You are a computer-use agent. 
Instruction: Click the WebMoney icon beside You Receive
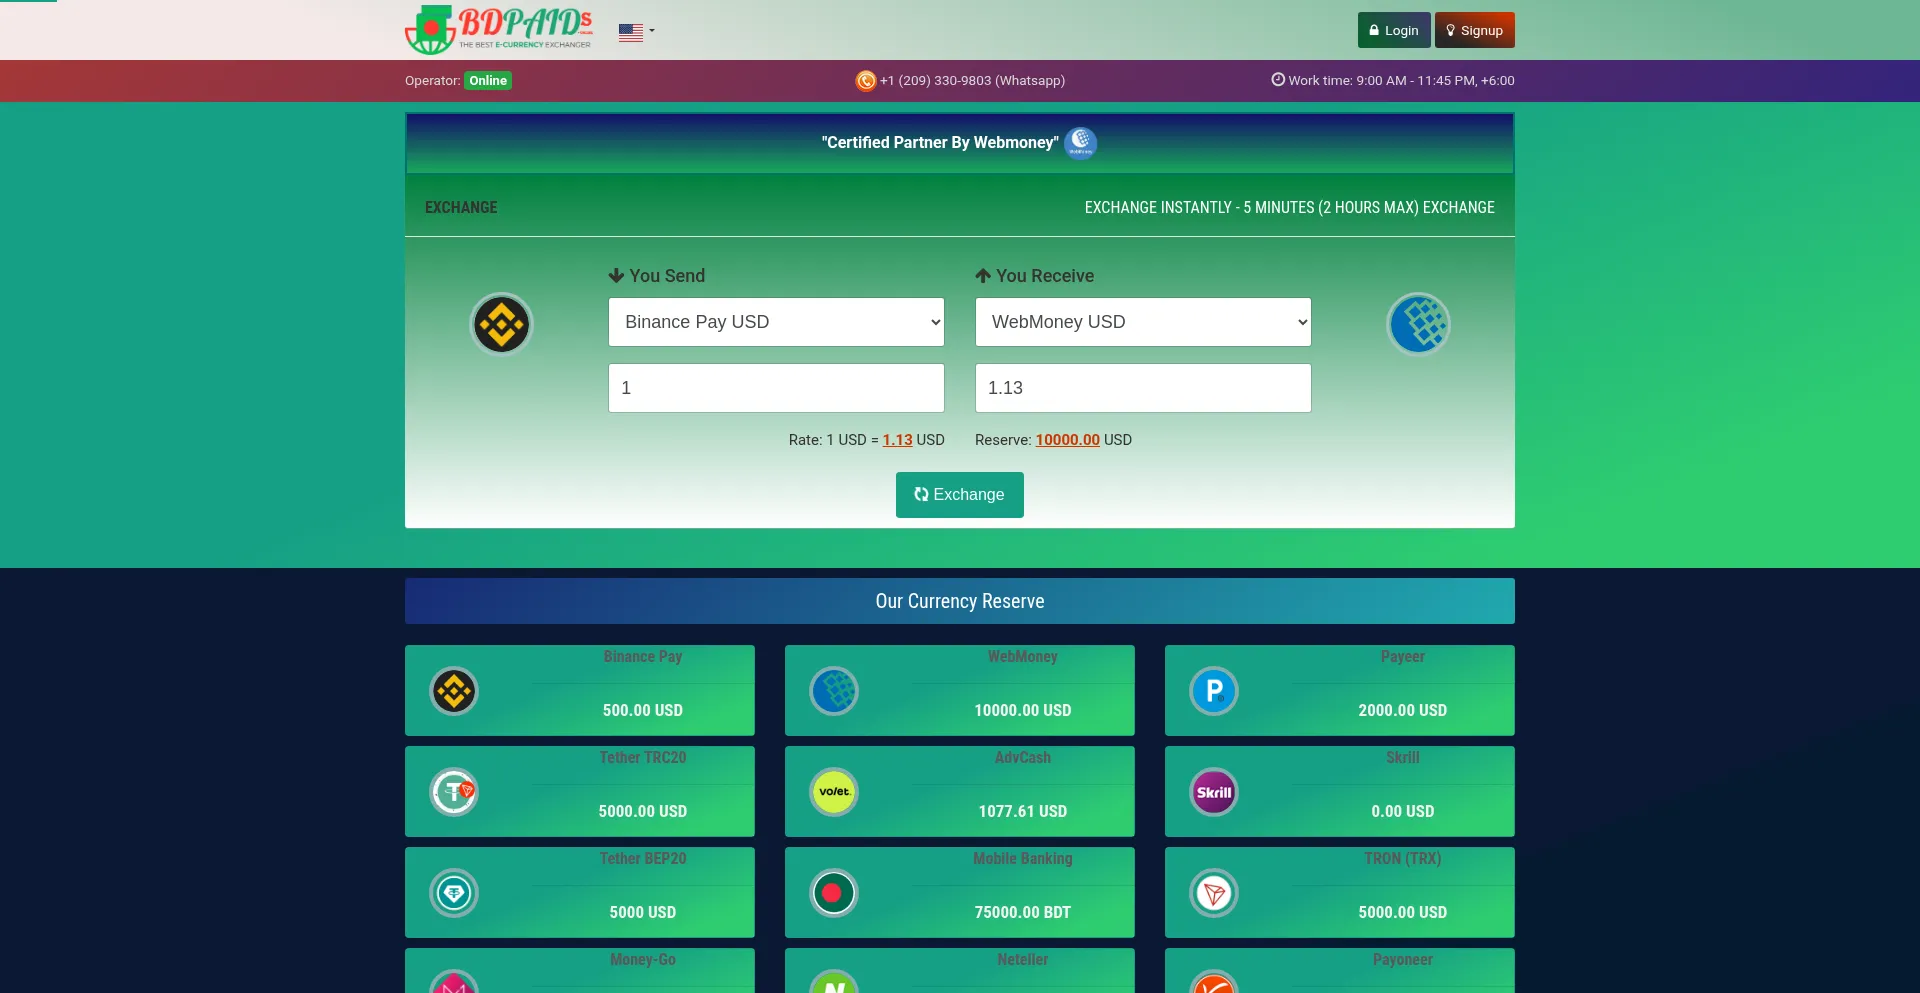(1418, 324)
